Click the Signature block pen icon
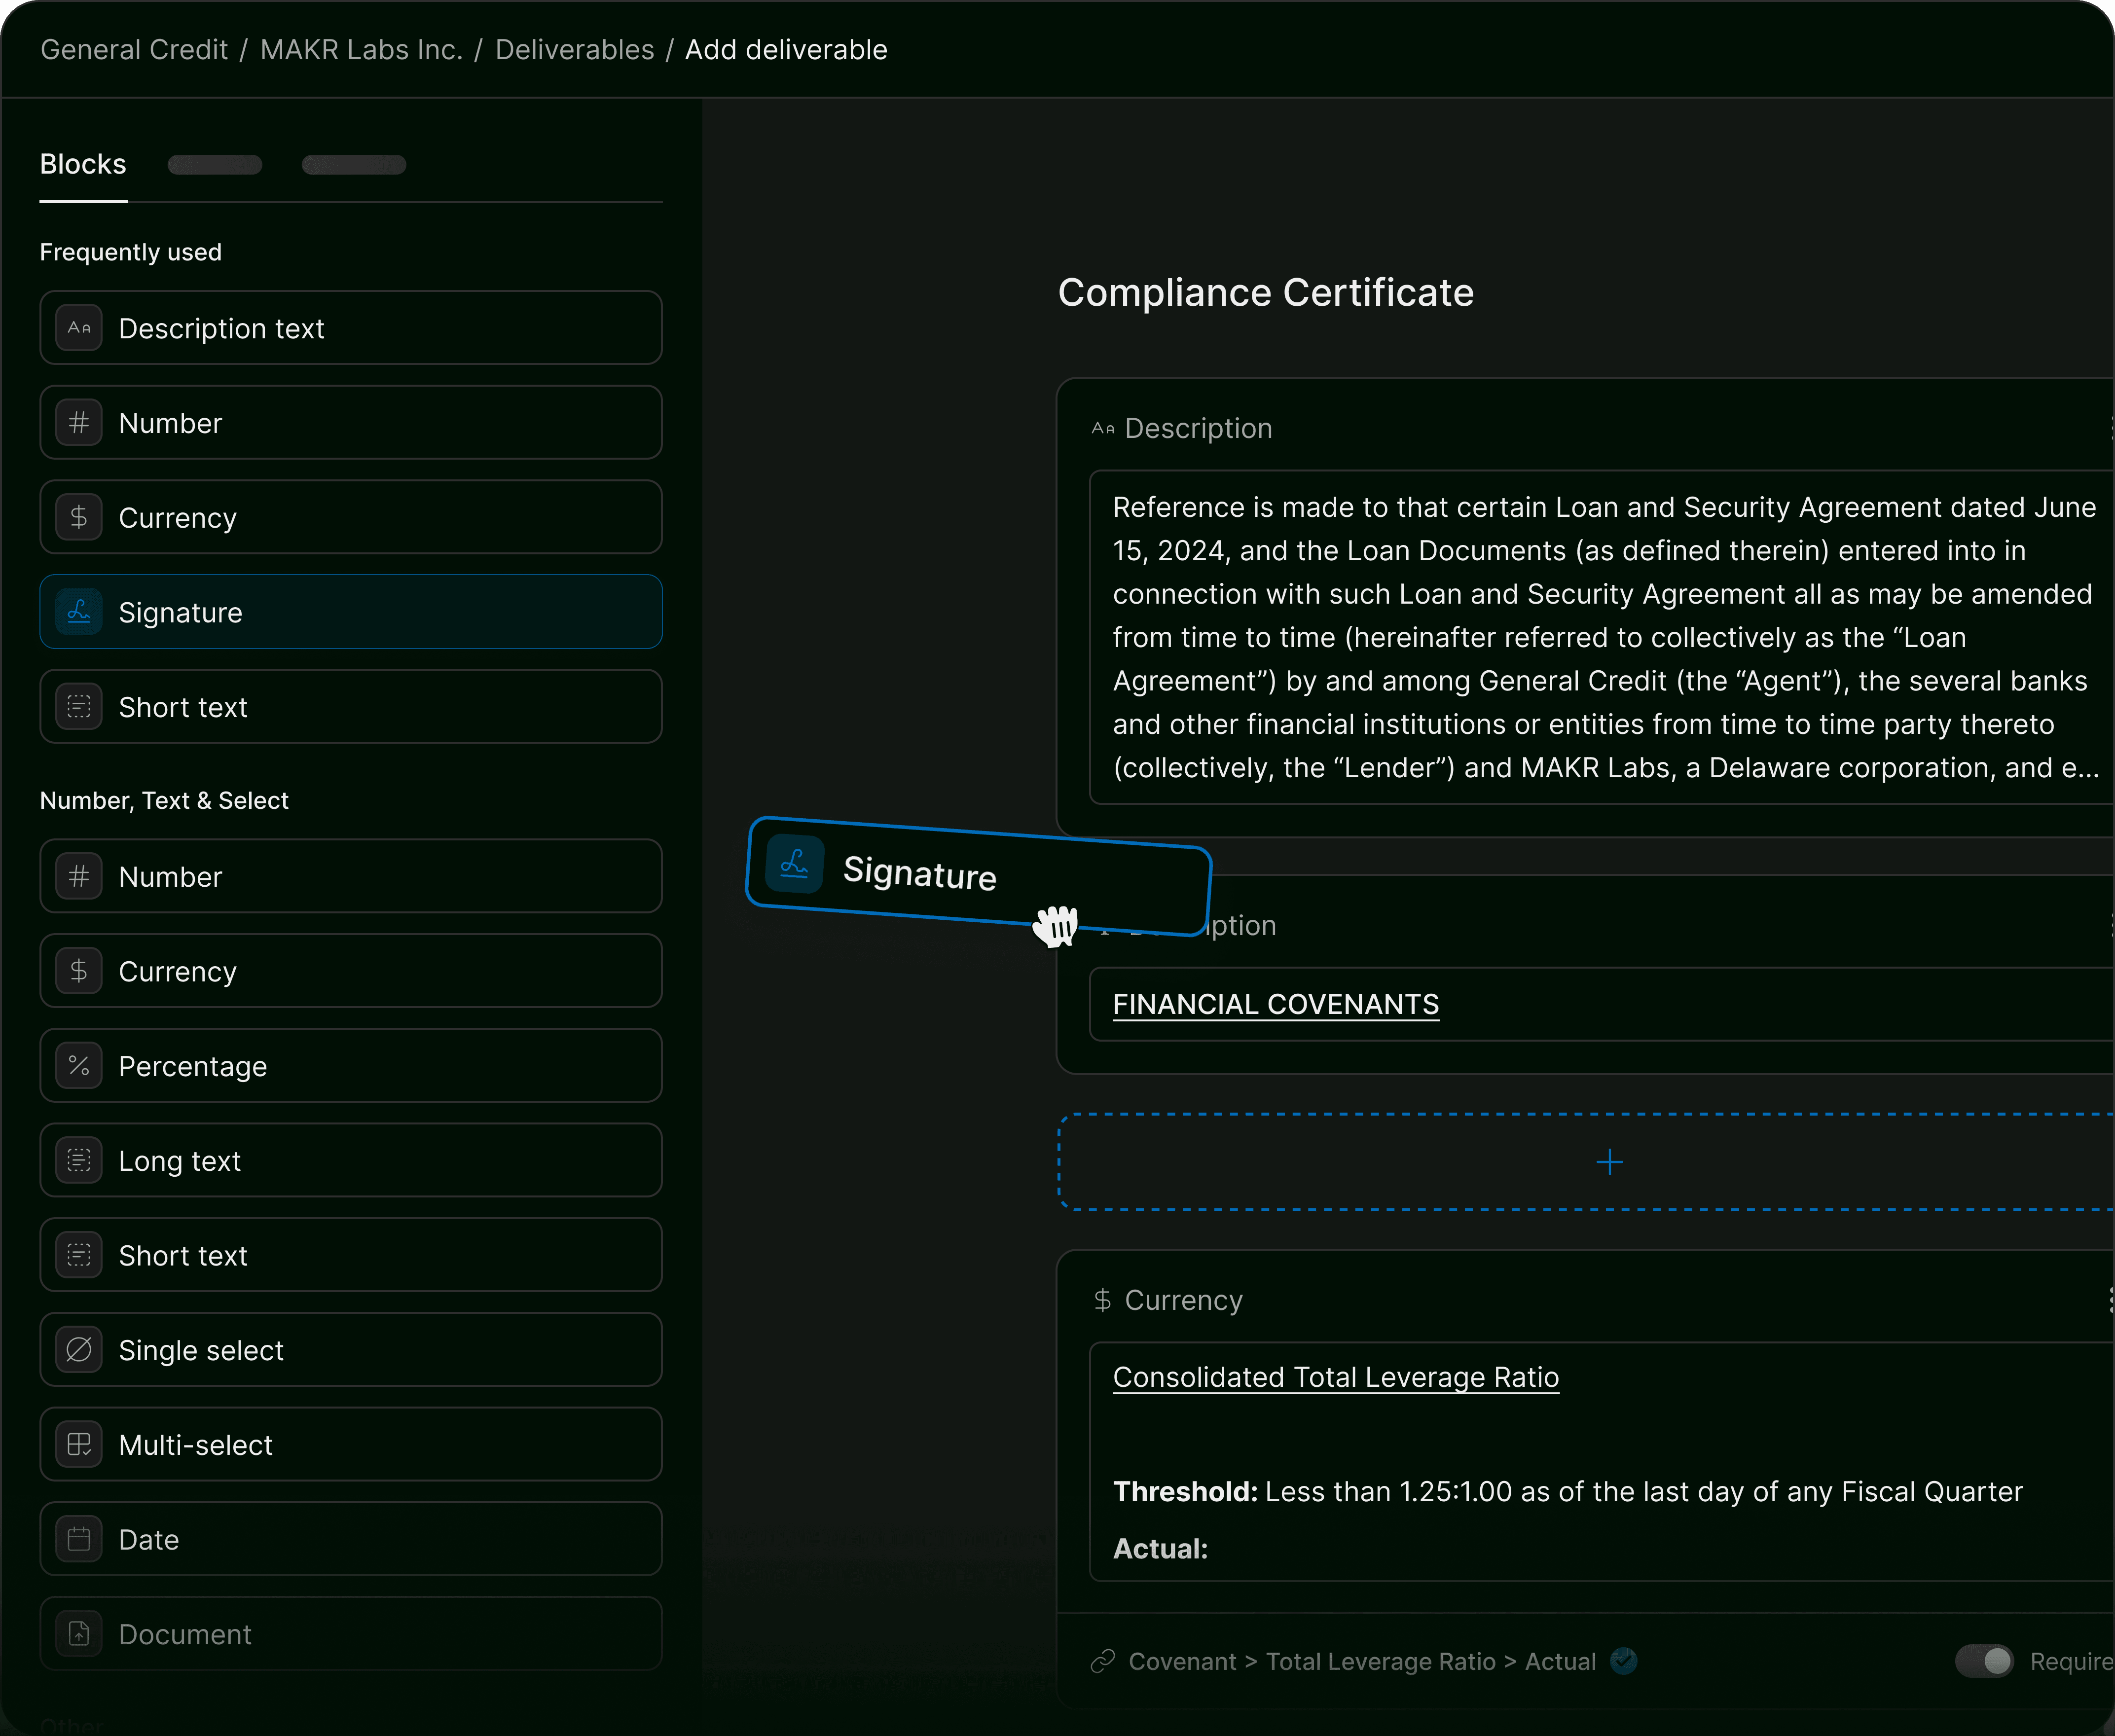Screen dimensions: 2115x1736 coord(79,612)
